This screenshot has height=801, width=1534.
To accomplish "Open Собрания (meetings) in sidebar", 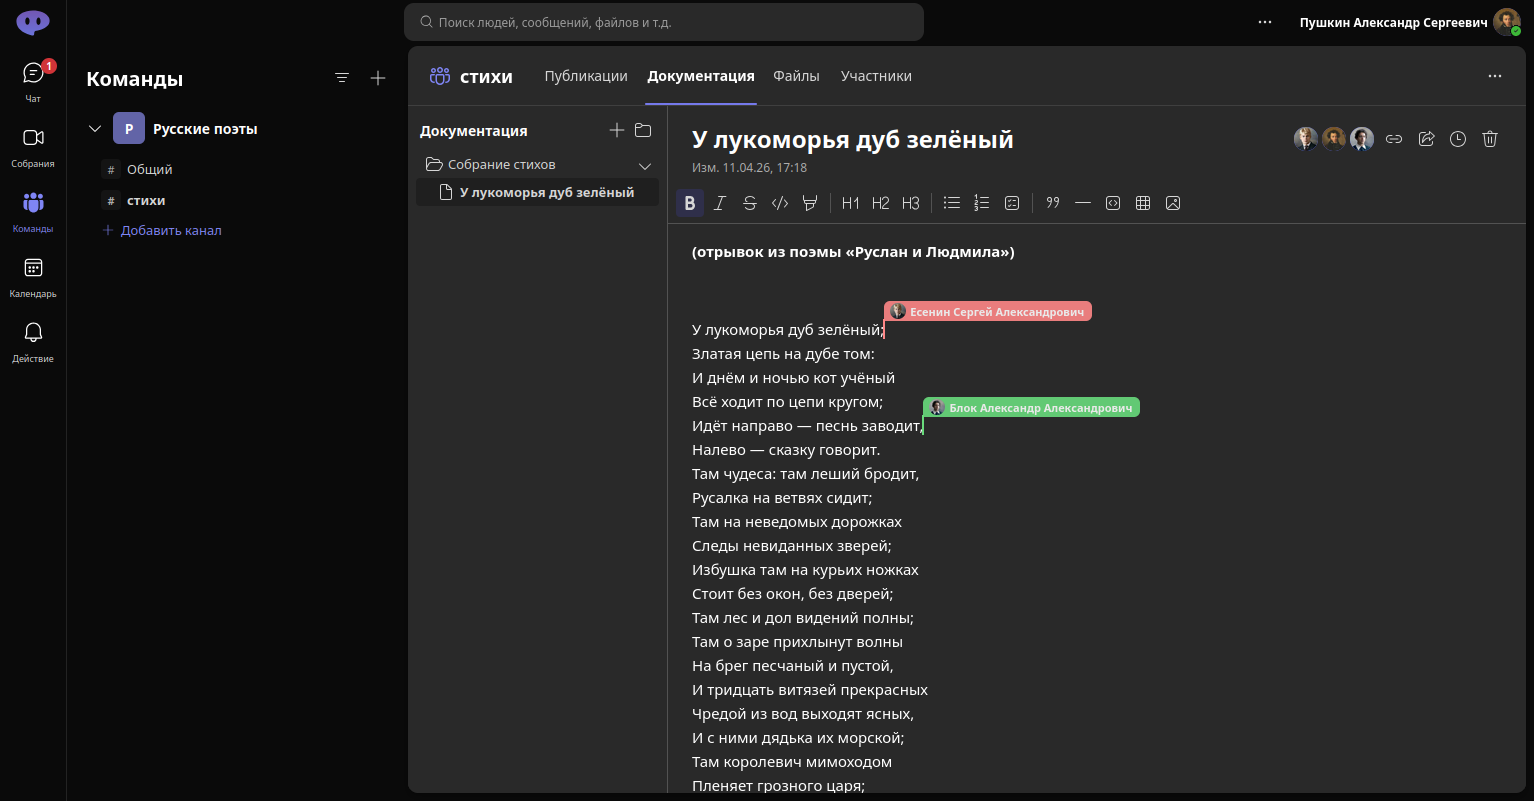I will [x=33, y=146].
